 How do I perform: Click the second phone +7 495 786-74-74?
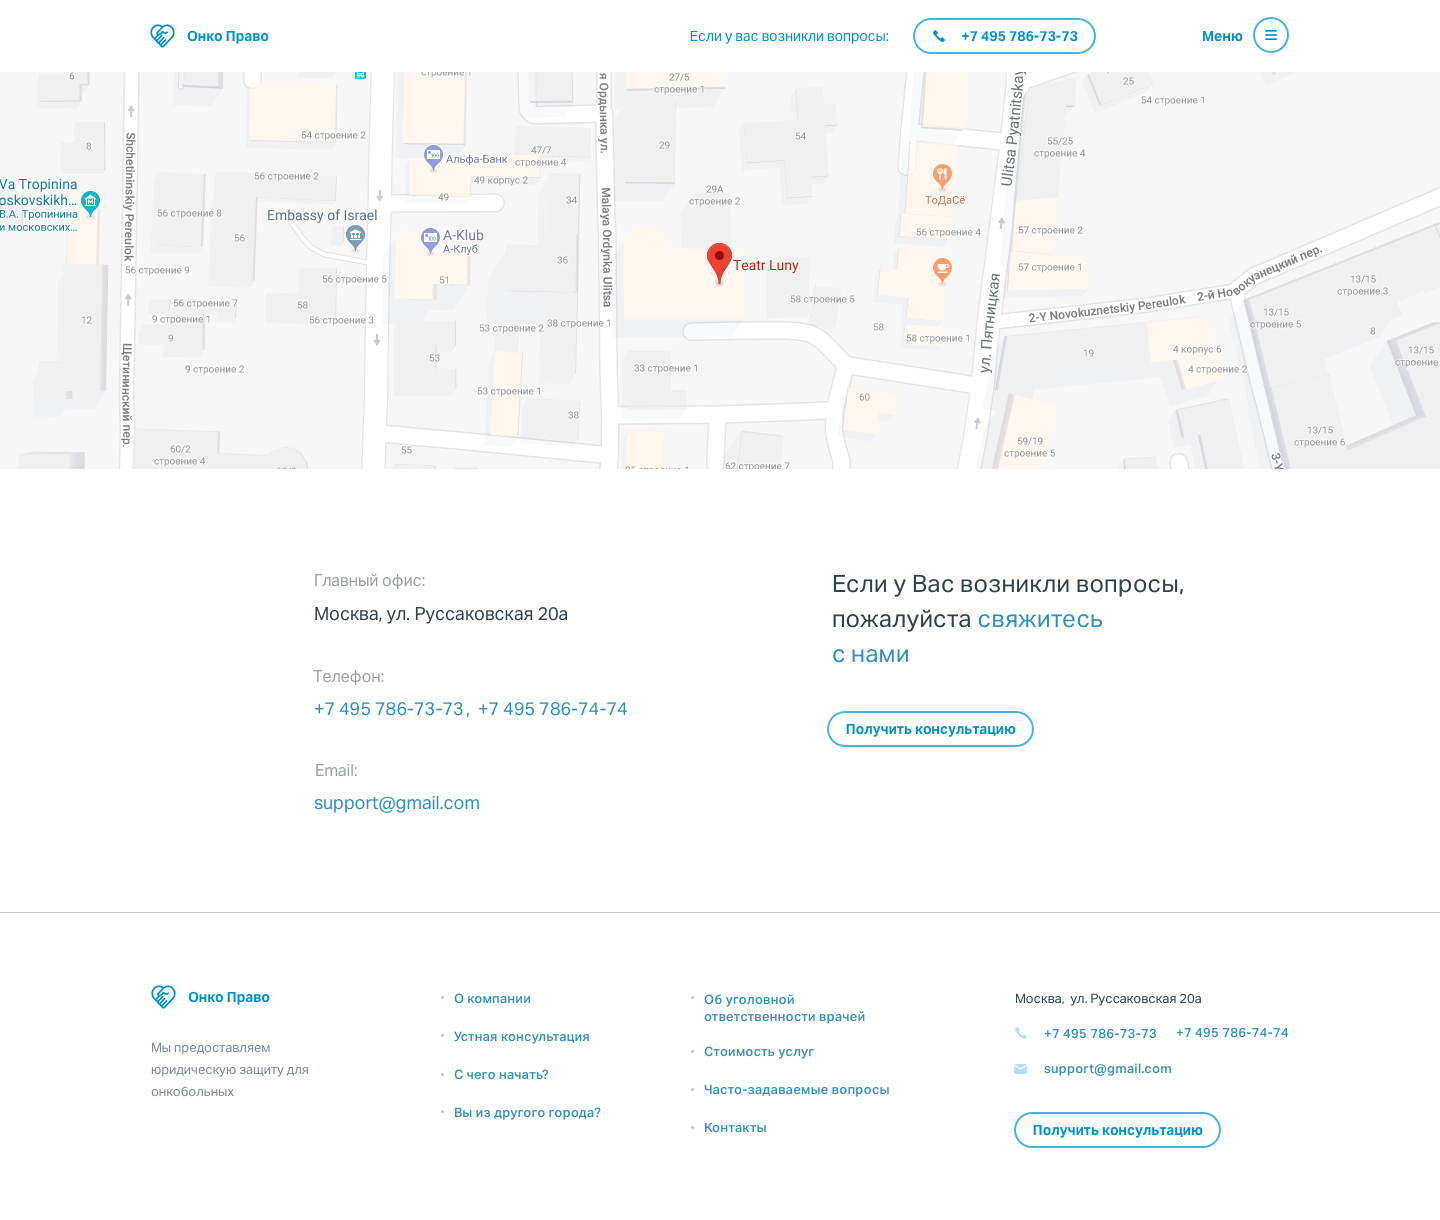[x=553, y=709]
